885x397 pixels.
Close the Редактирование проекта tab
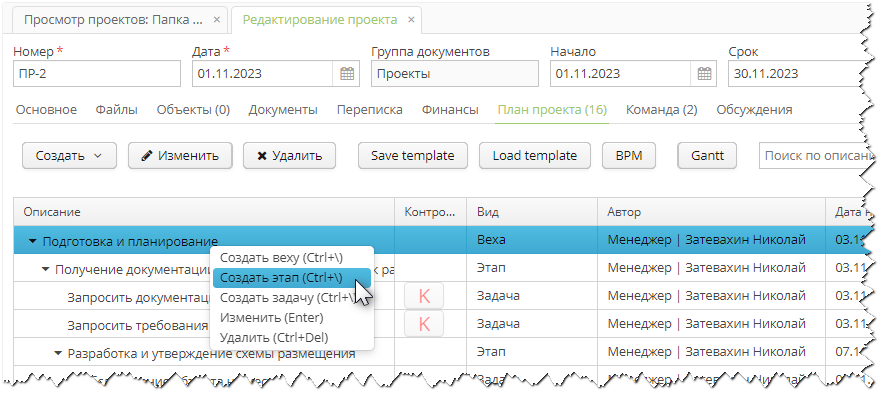411,20
